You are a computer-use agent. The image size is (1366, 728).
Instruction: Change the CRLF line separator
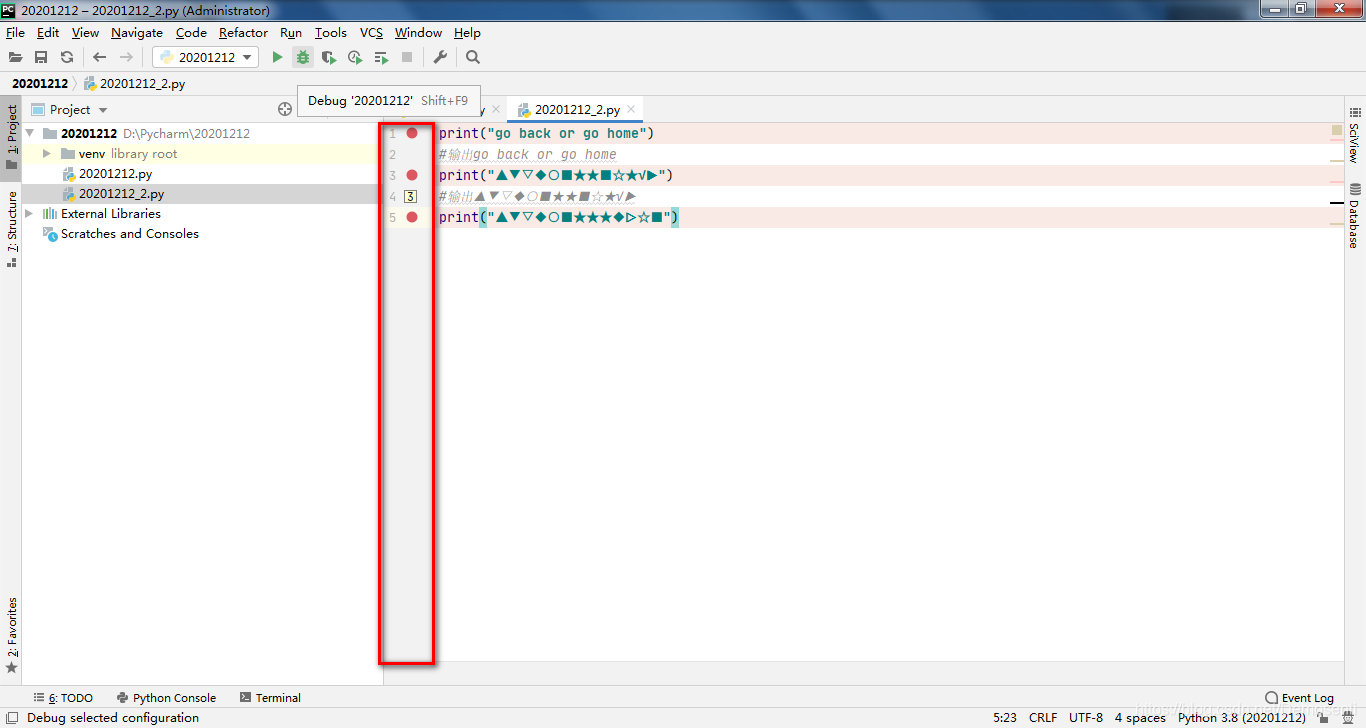click(x=1043, y=717)
